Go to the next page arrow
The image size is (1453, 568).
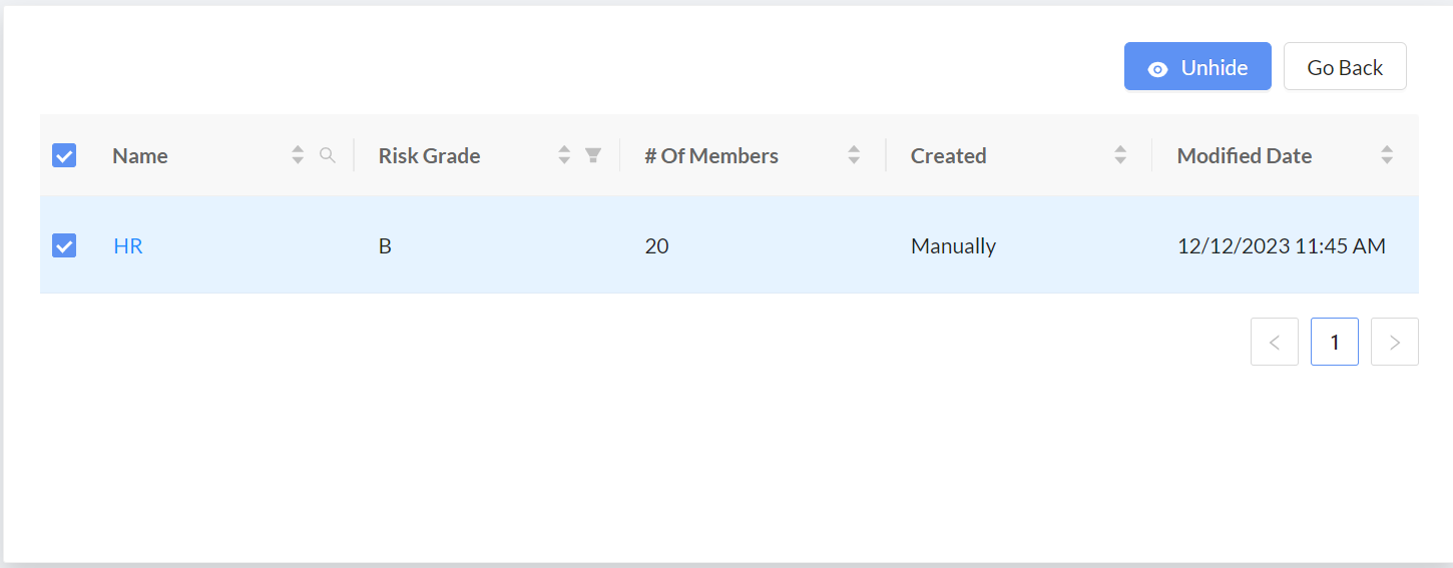pyautogui.click(x=1395, y=342)
